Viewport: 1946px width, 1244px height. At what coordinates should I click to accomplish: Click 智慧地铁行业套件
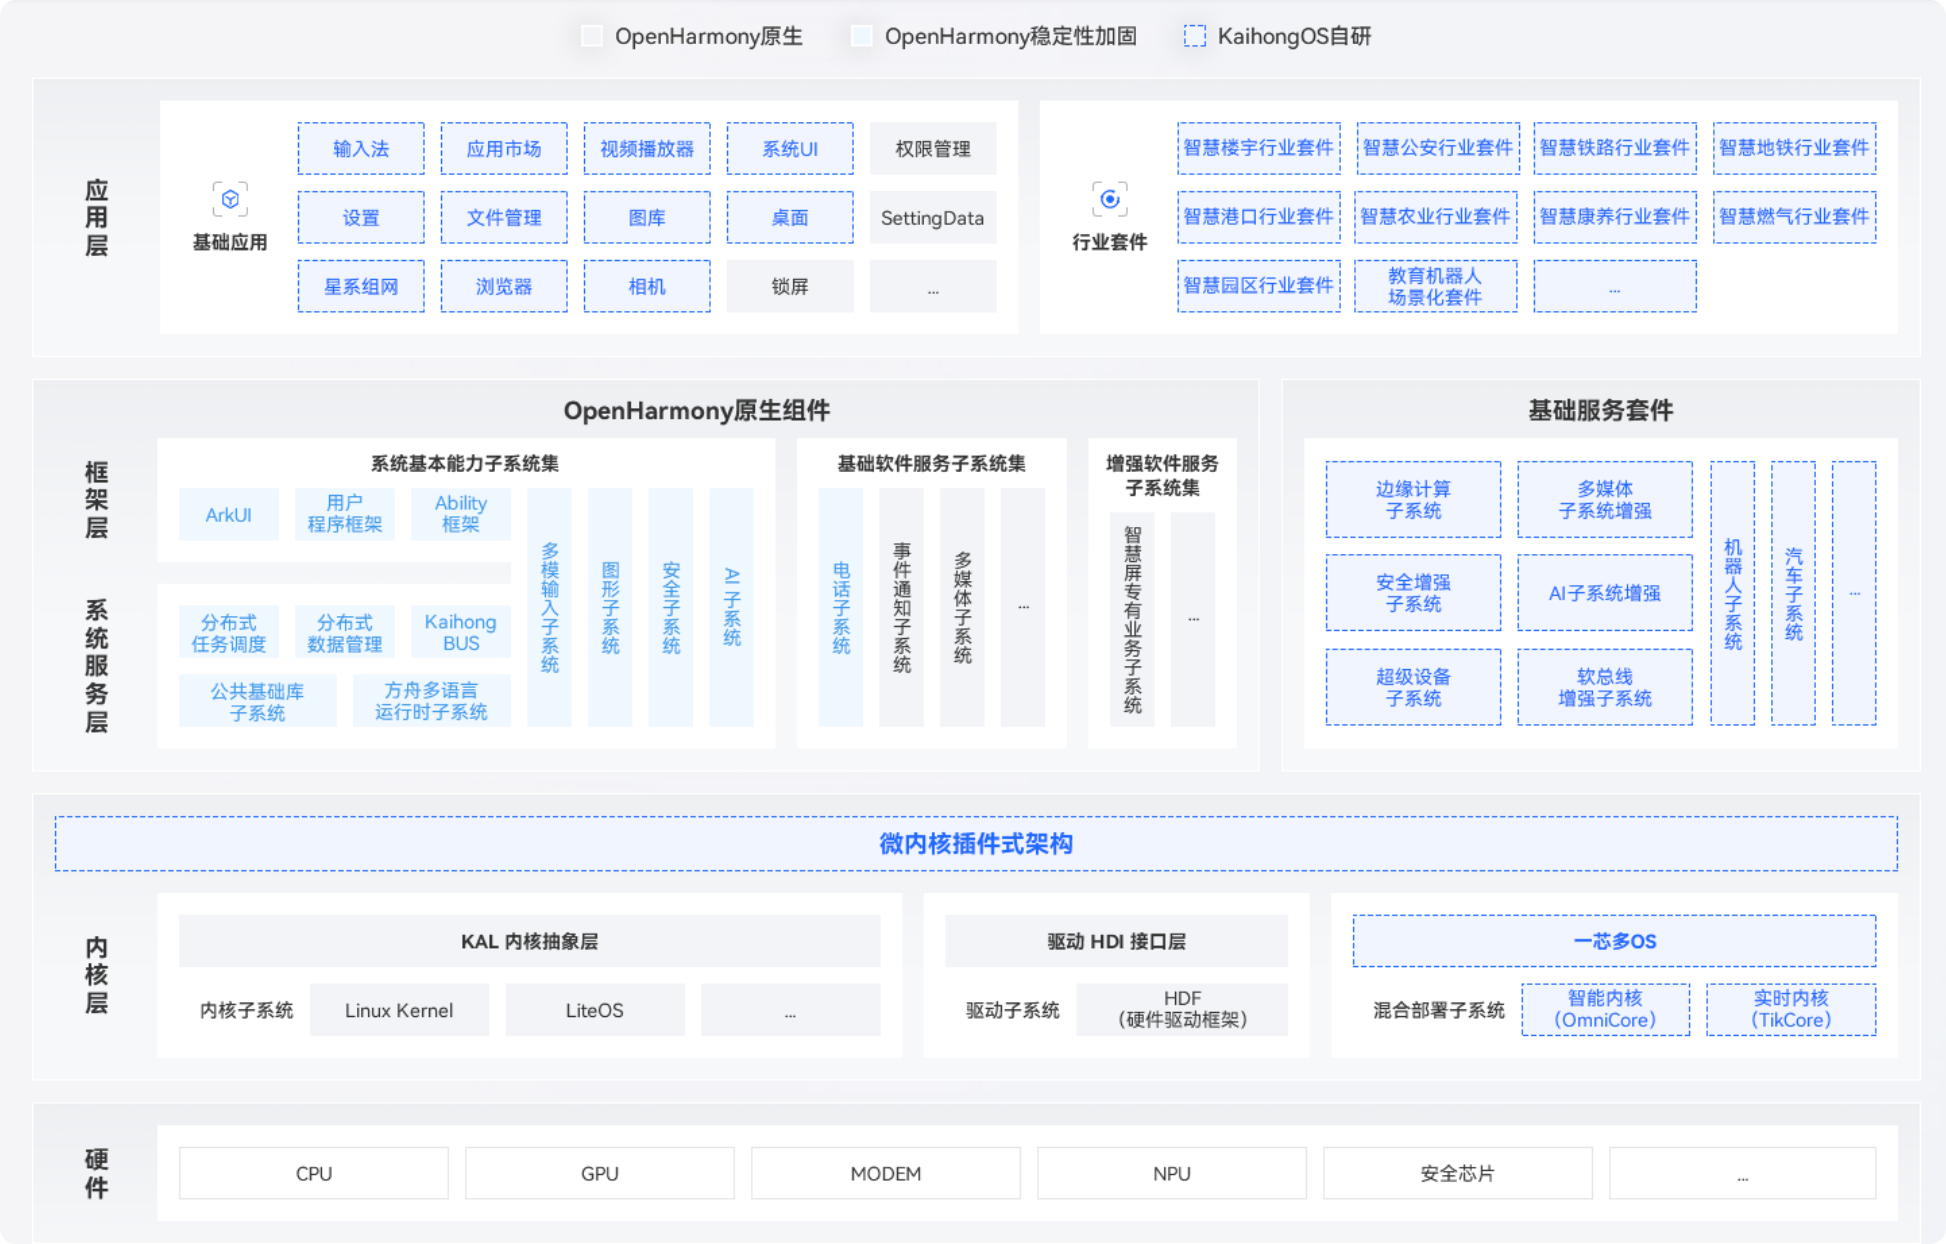click(1795, 148)
